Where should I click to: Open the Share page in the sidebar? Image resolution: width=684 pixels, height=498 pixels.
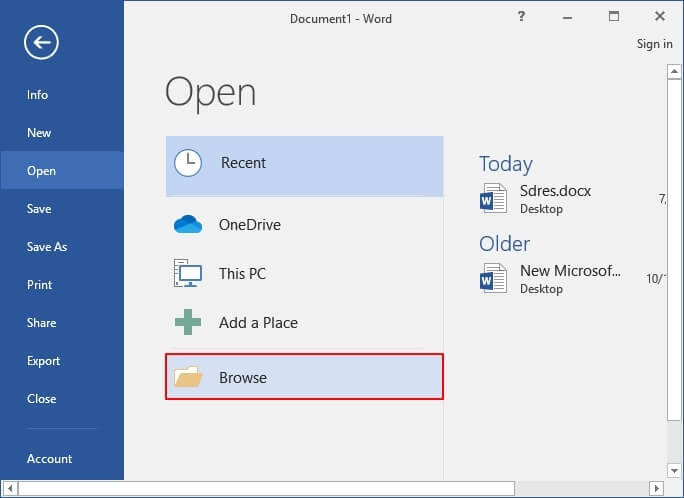(x=42, y=323)
